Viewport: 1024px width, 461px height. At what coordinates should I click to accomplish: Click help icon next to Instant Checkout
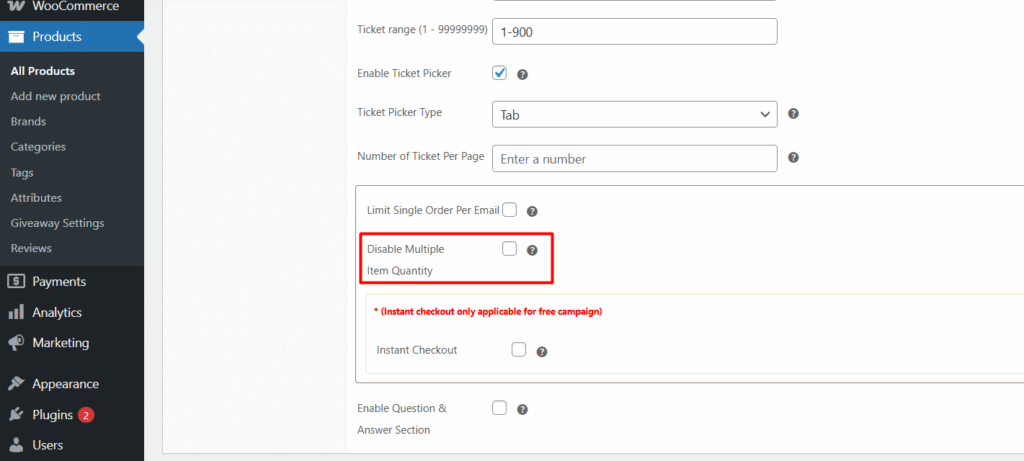(541, 351)
